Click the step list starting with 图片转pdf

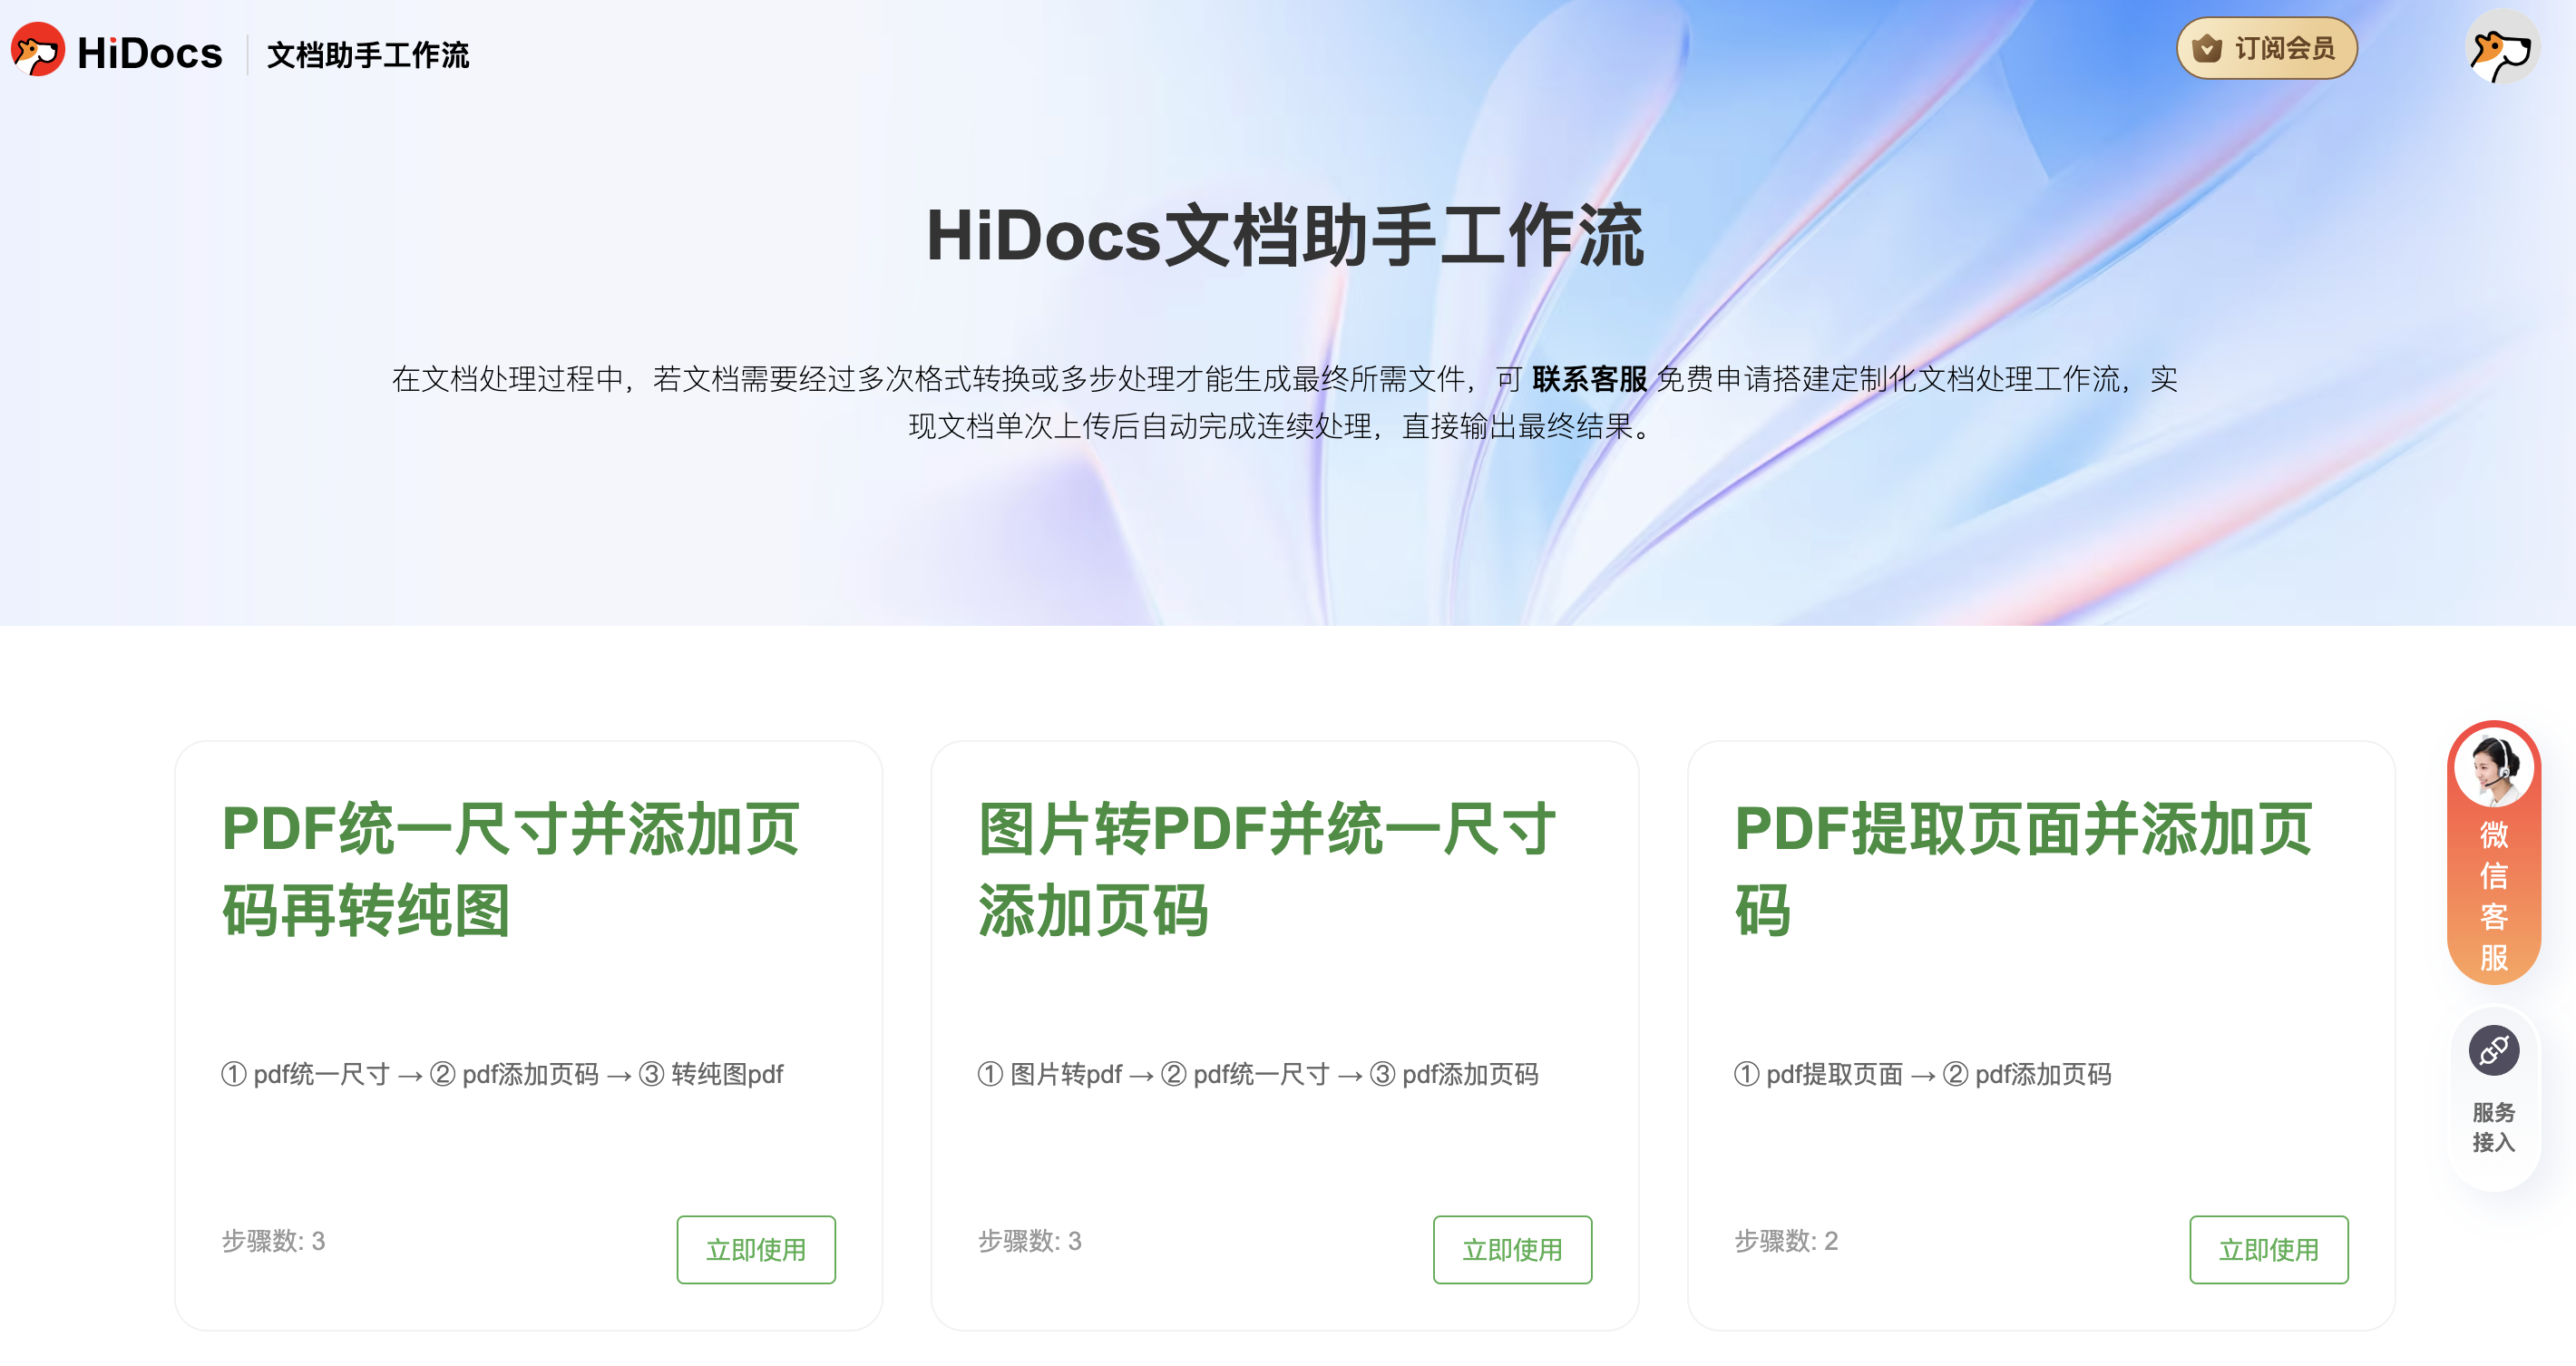(1257, 1074)
